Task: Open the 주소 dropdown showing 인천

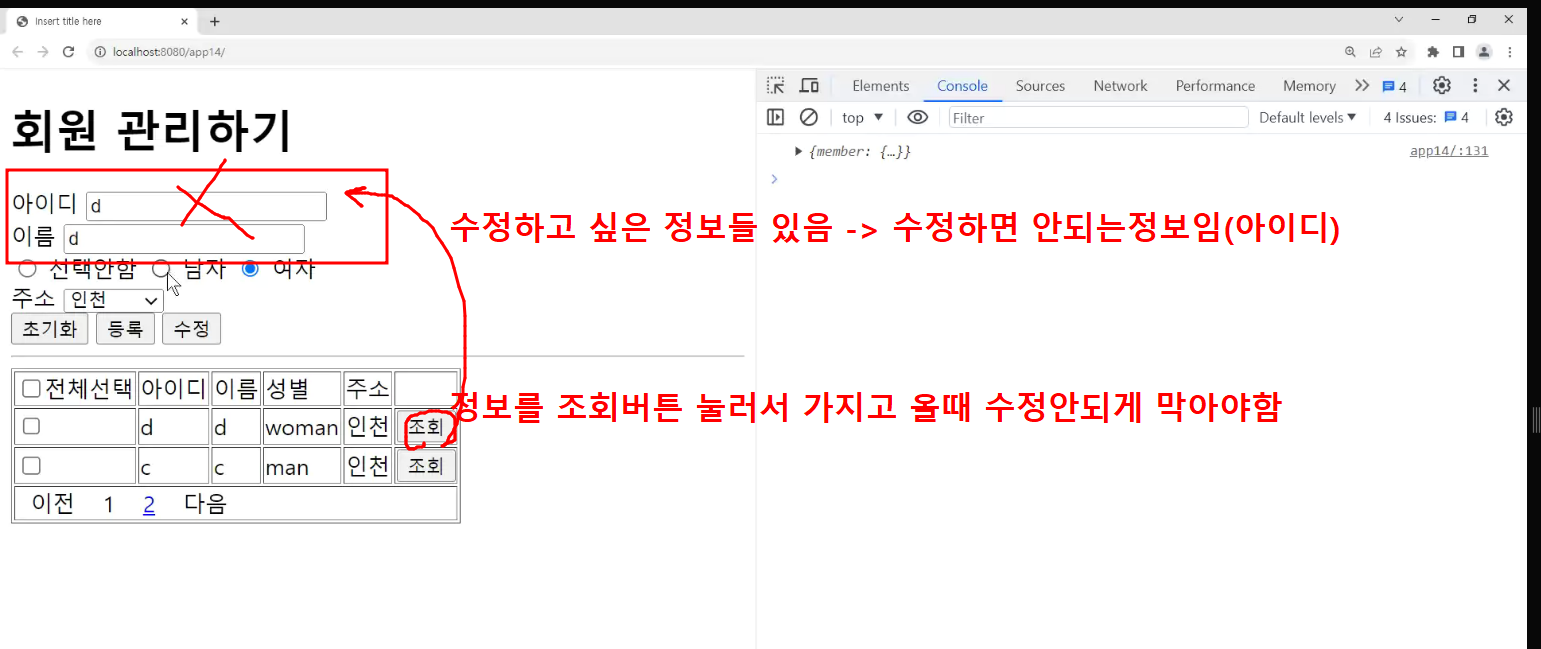Action: [113, 300]
